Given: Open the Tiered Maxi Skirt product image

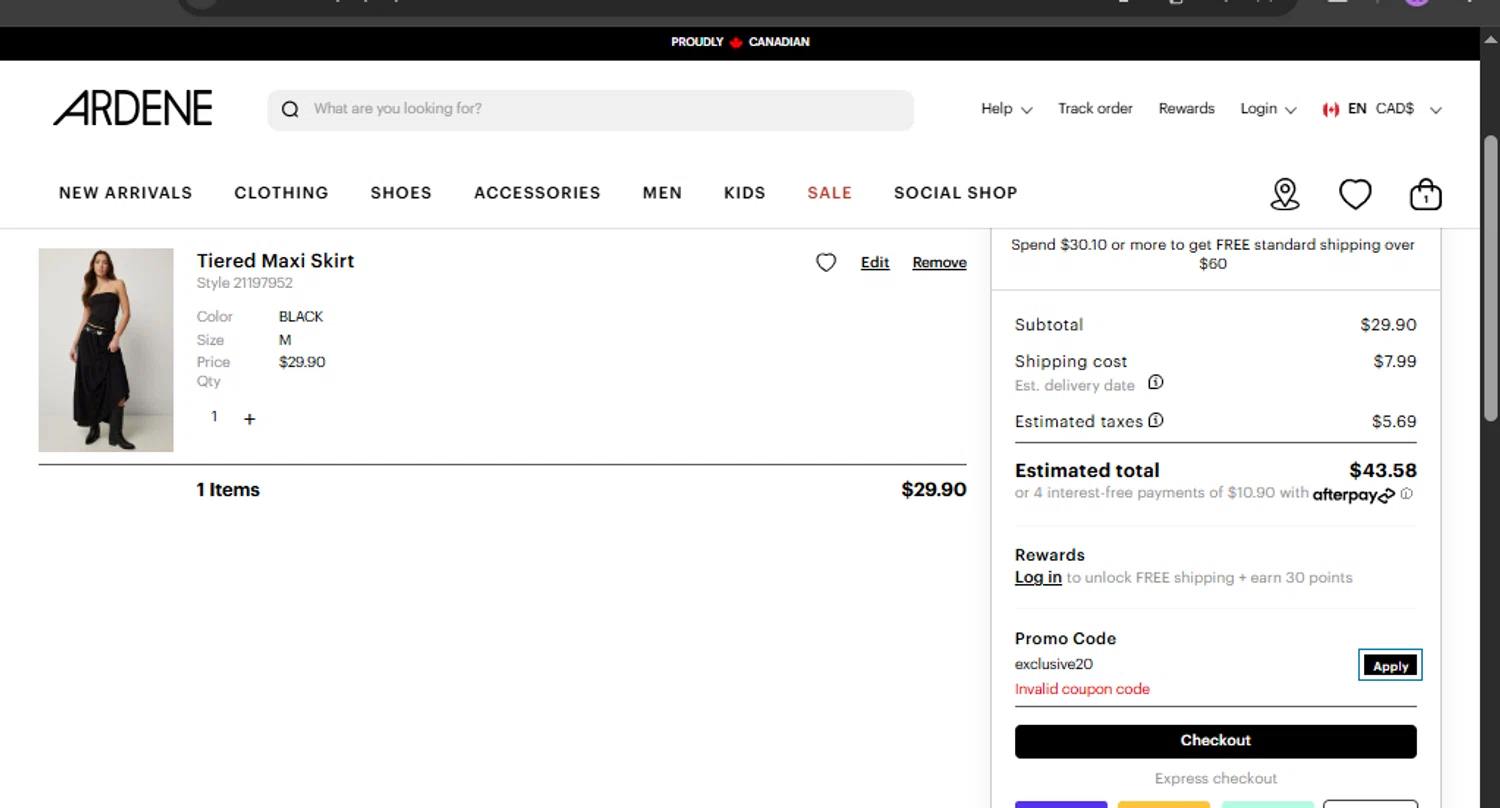Looking at the screenshot, I should tap(106, 350).
